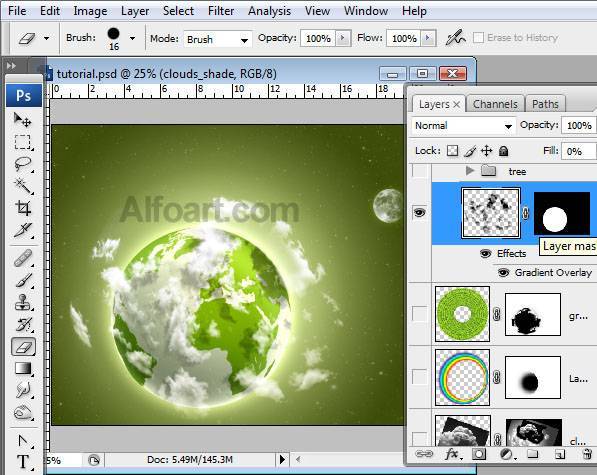Click Lock transparent pixels icon
597x475 pixels.
coord(452,151)
